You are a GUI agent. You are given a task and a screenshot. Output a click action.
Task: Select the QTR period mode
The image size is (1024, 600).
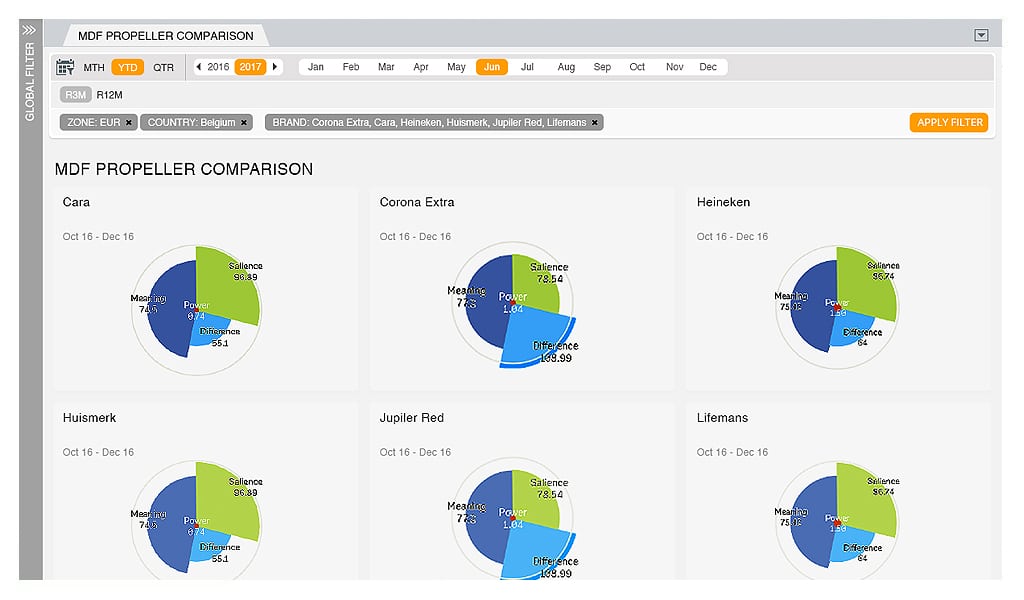tap(163, 67)
